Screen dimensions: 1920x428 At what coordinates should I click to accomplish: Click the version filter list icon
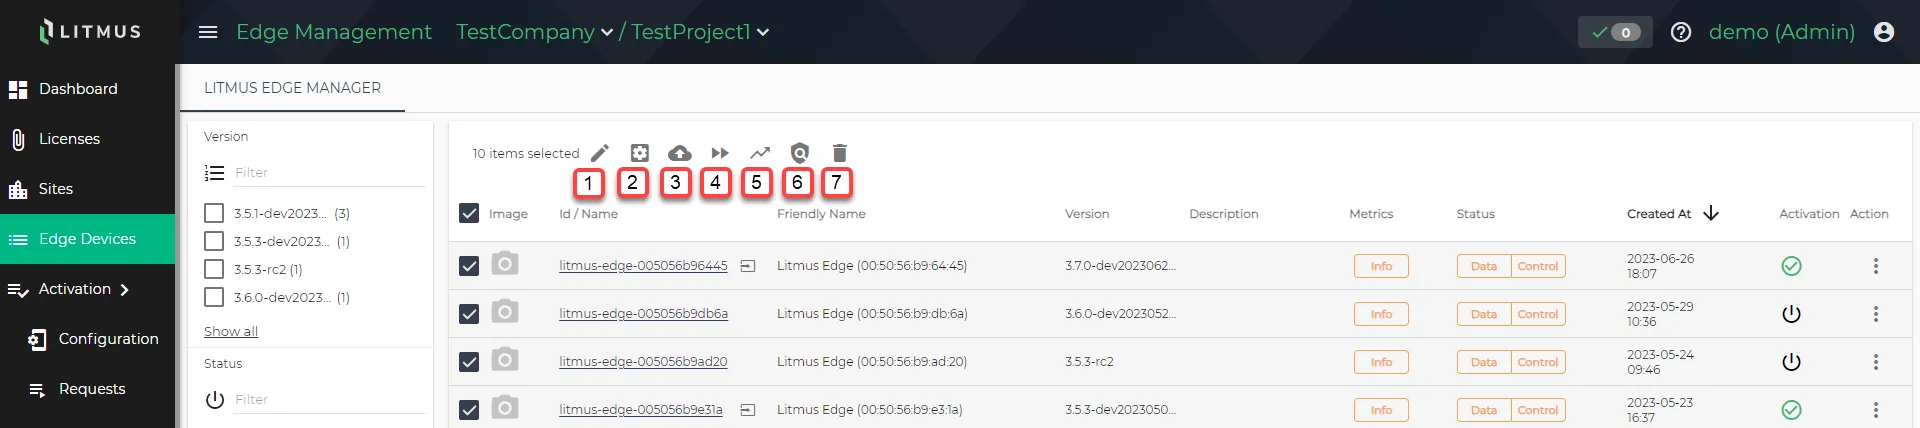tap(214, 173)
